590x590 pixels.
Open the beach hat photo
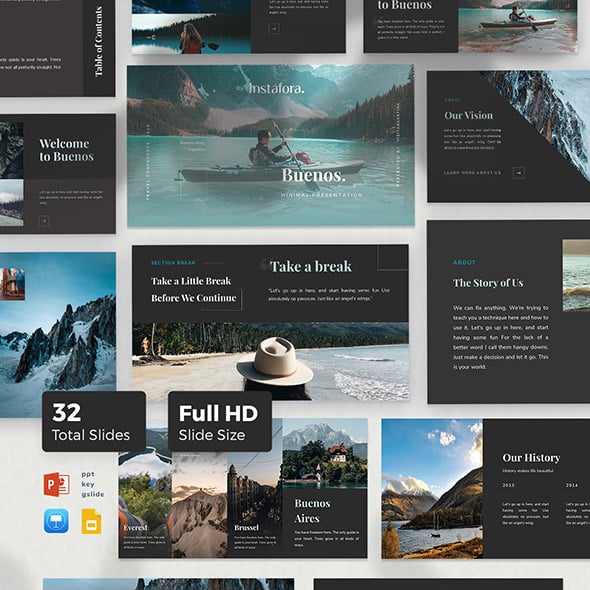point(270,361)
